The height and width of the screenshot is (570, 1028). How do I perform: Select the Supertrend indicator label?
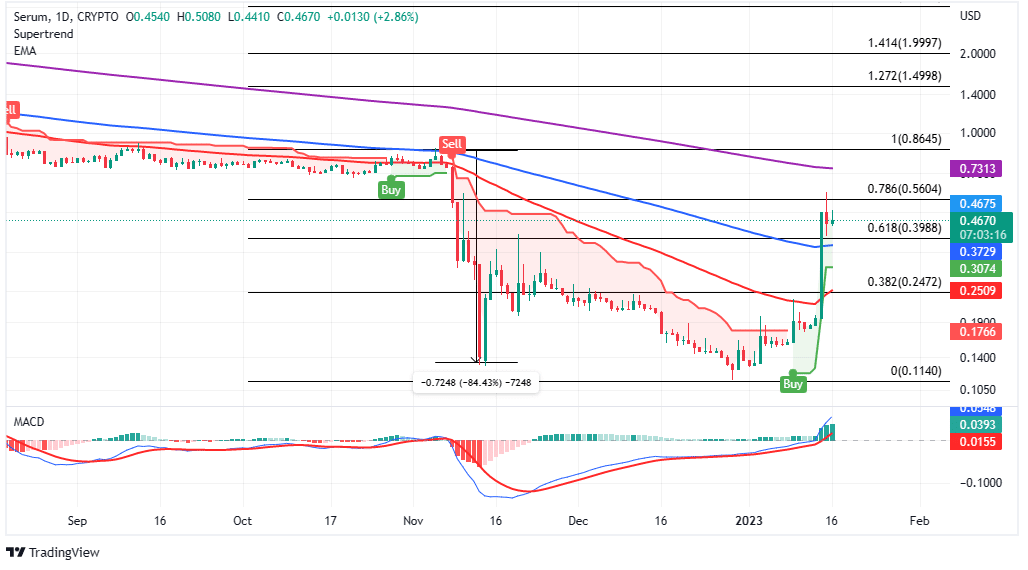click(43, 34)
